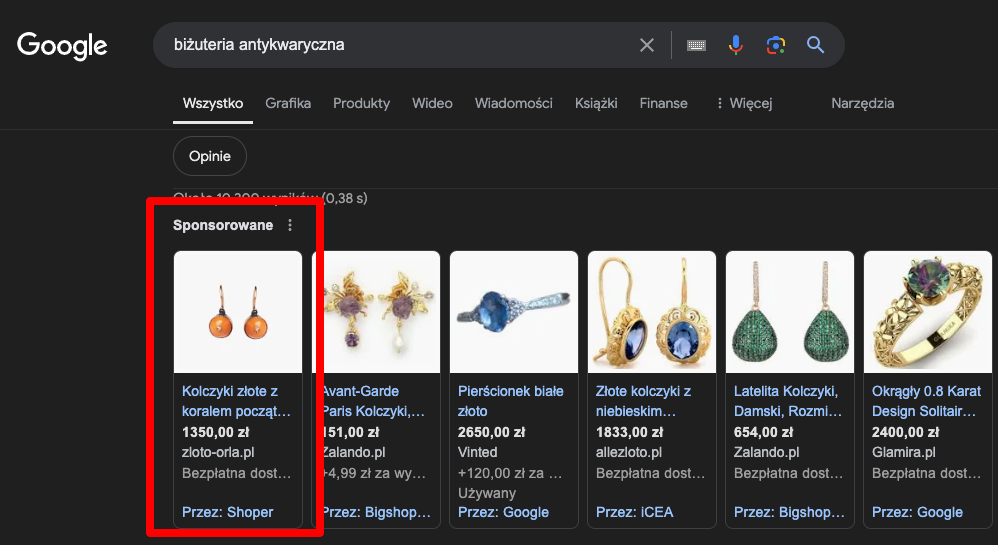The image size is (998, 545).
Task: Open Google Lens image search
Action: (x=775, y=45)
